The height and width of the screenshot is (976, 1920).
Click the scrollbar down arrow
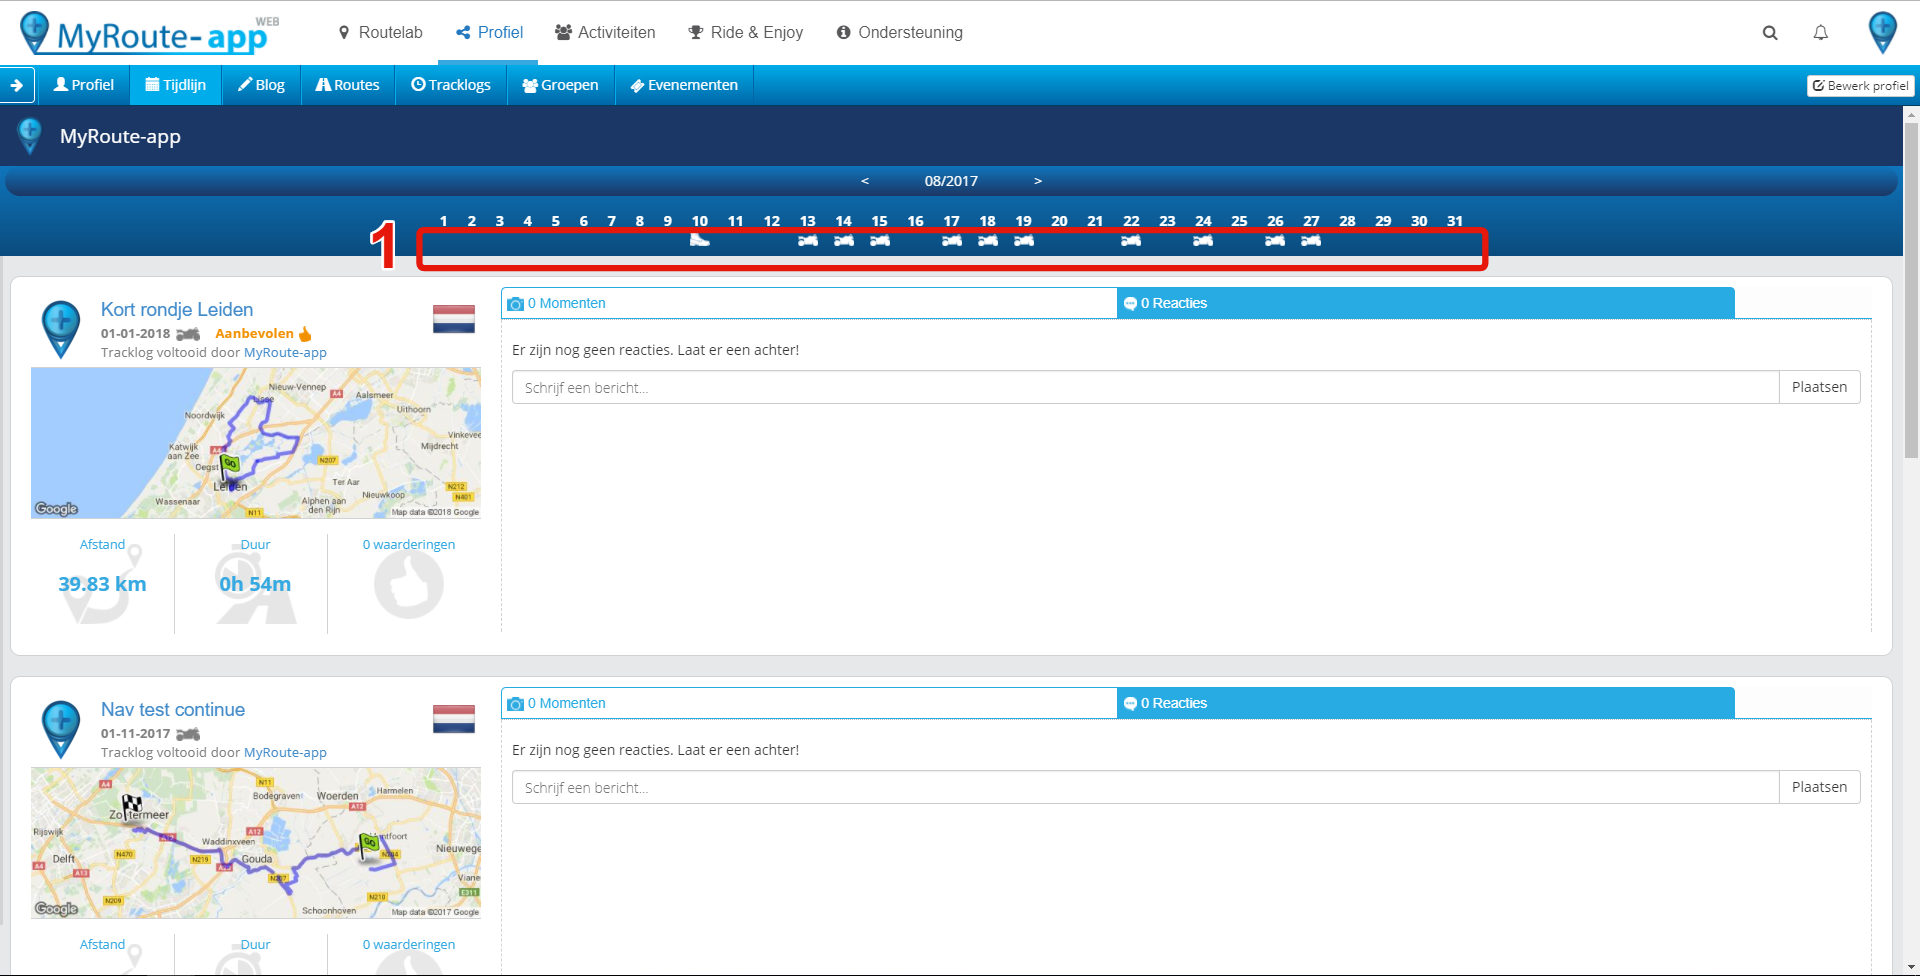[1911, 968]
